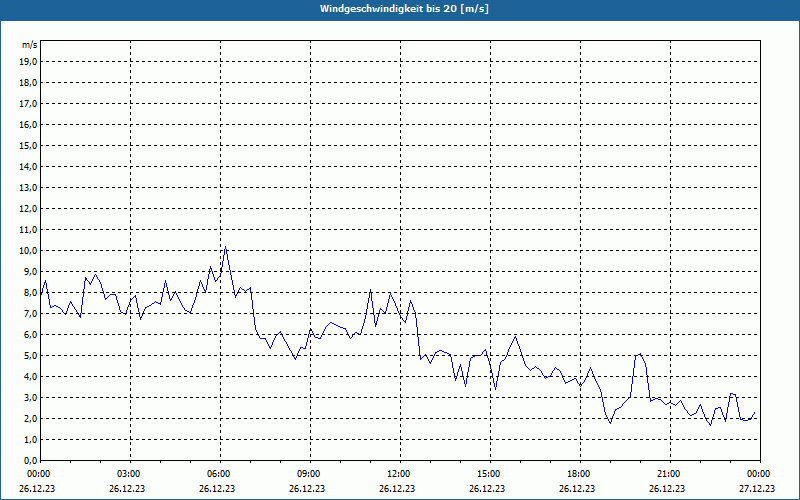This screenshot has height=500, width=800.
Task: Click the '2,0' y-axis label
Action: point(31,418)
